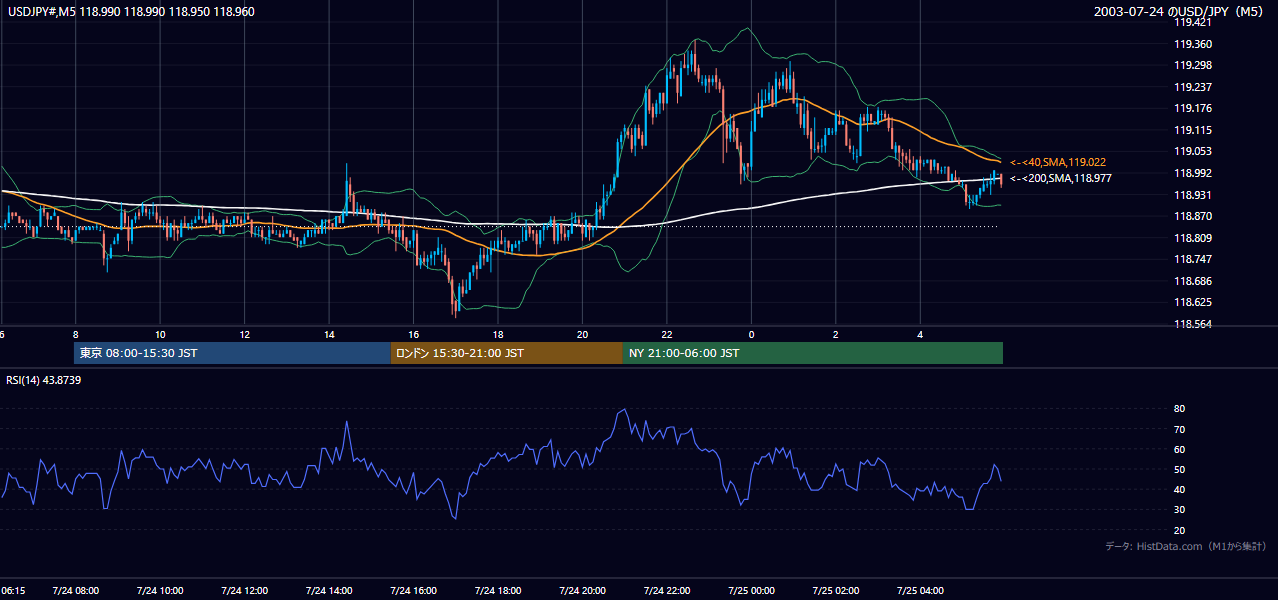The height and width of the screenshot is (600, 1278).
Task: Click the 119.421 price axis label
Action: click(1193, 22)
